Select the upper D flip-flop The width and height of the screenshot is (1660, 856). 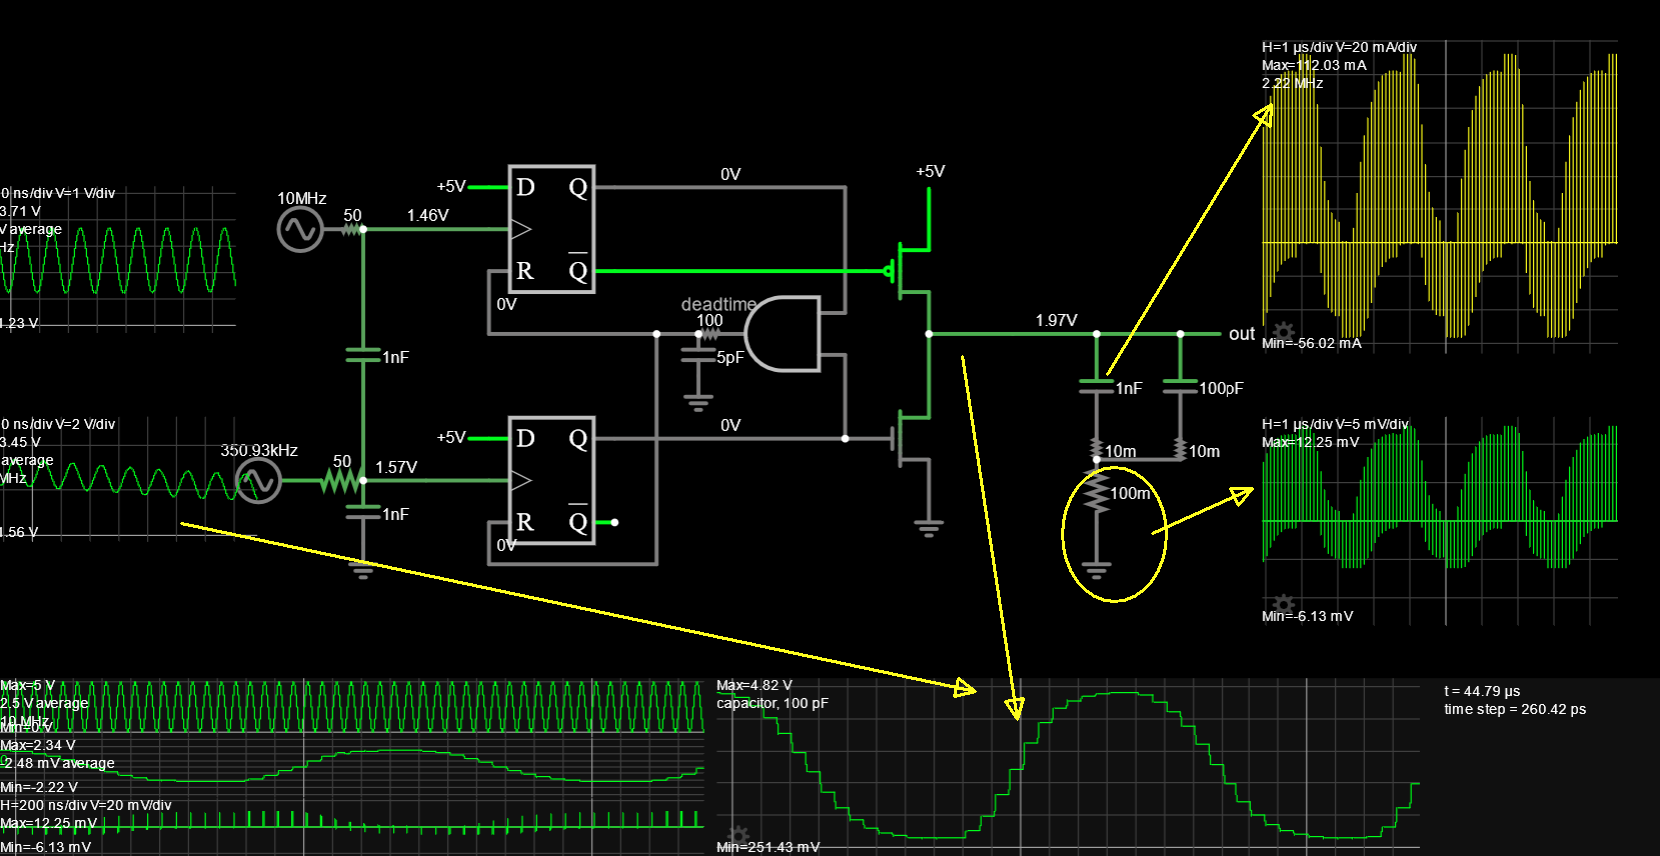(x=553, y=229)
